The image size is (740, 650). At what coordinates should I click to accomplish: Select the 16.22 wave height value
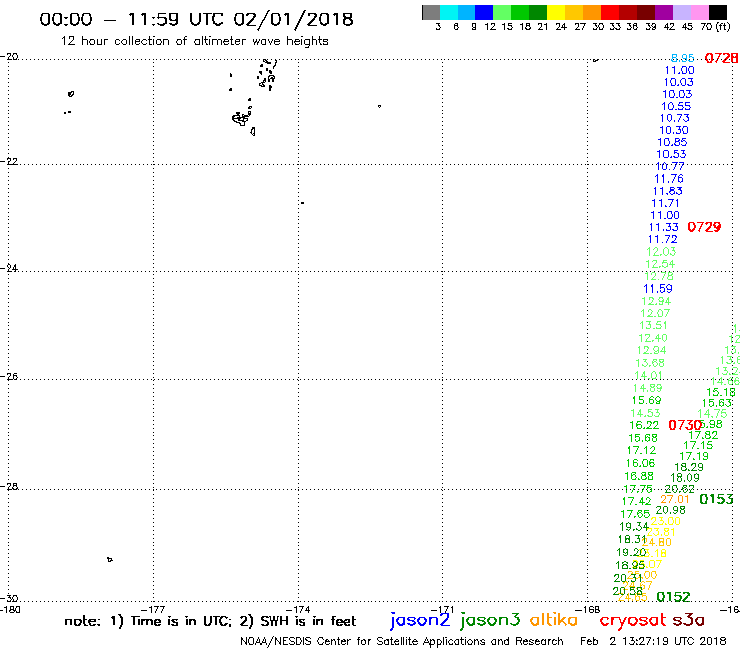coord(644,425)
